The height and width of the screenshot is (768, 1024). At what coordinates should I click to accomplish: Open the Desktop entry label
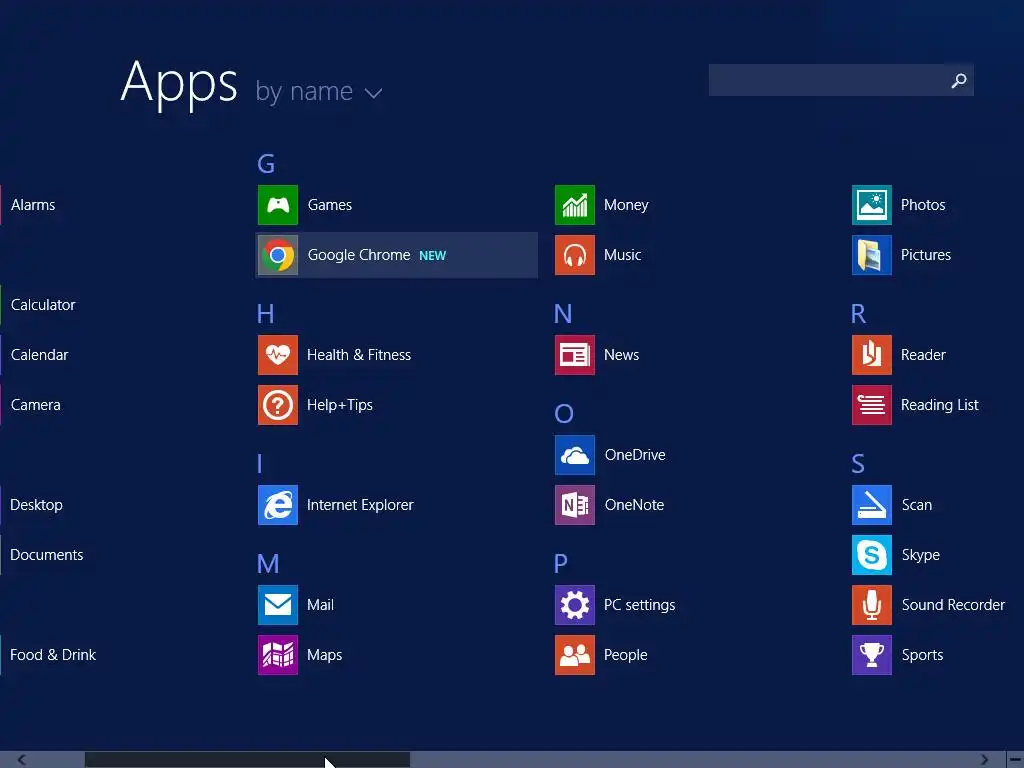point(37,505)
